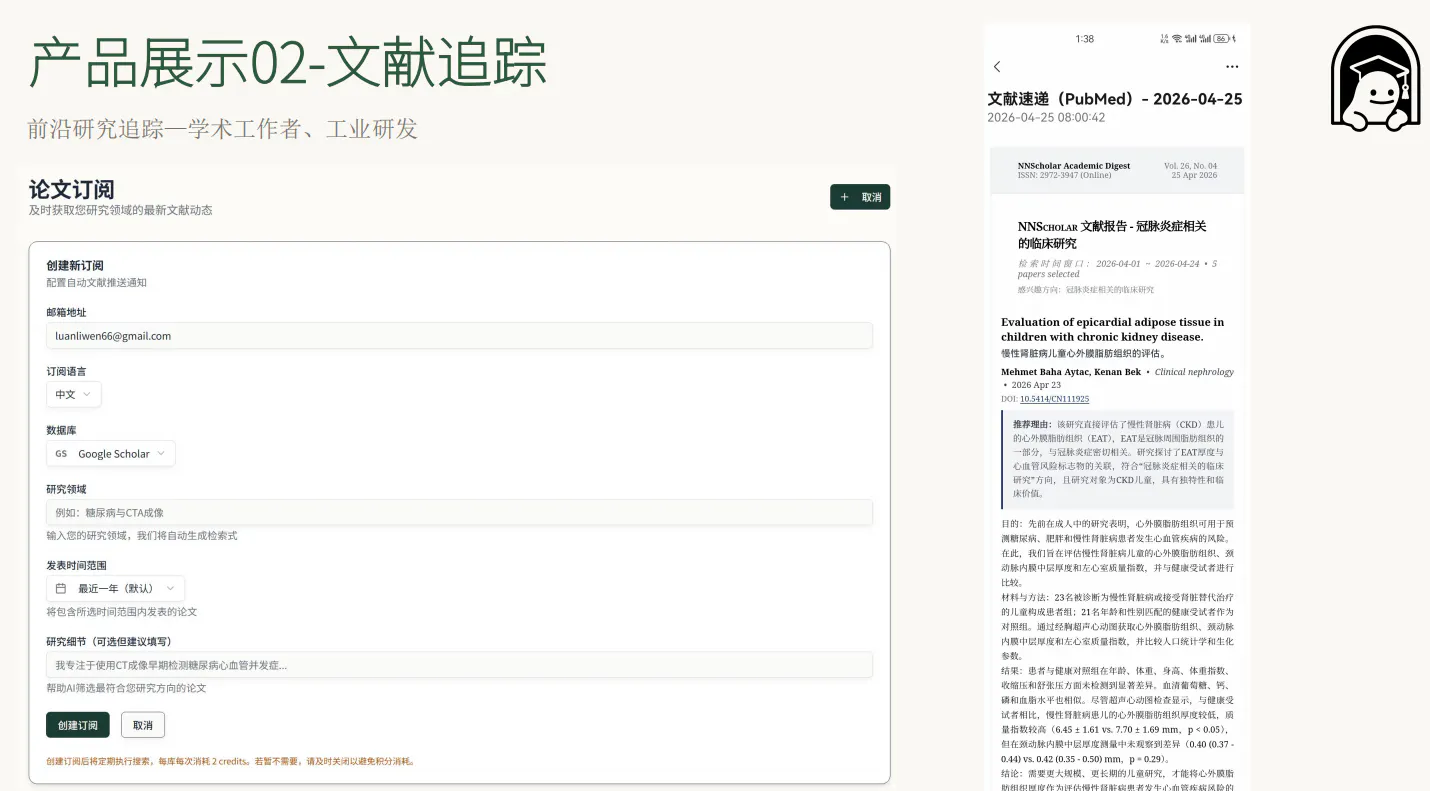Click the 配置自动文献推送通知 description

point(96,283)
